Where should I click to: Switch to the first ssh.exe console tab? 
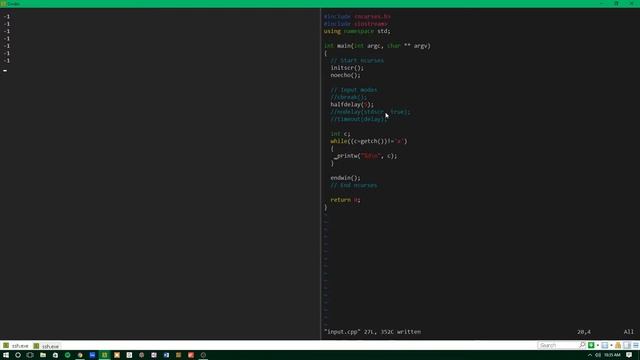16,346
